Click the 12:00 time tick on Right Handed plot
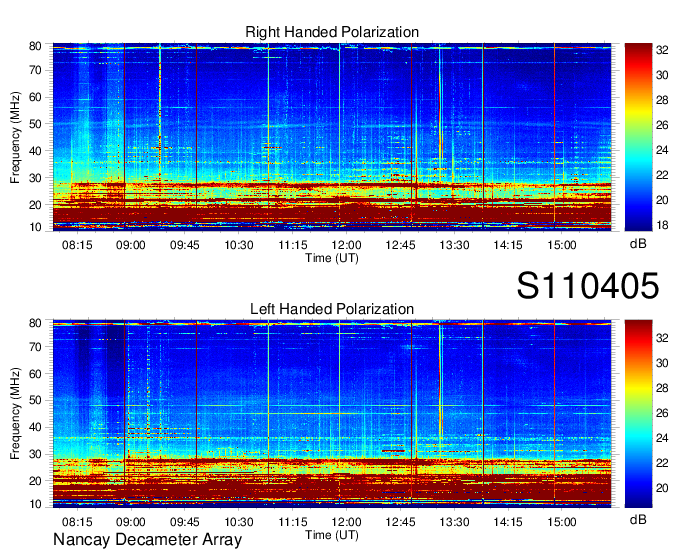680x552 pixels. click(347, 245)
